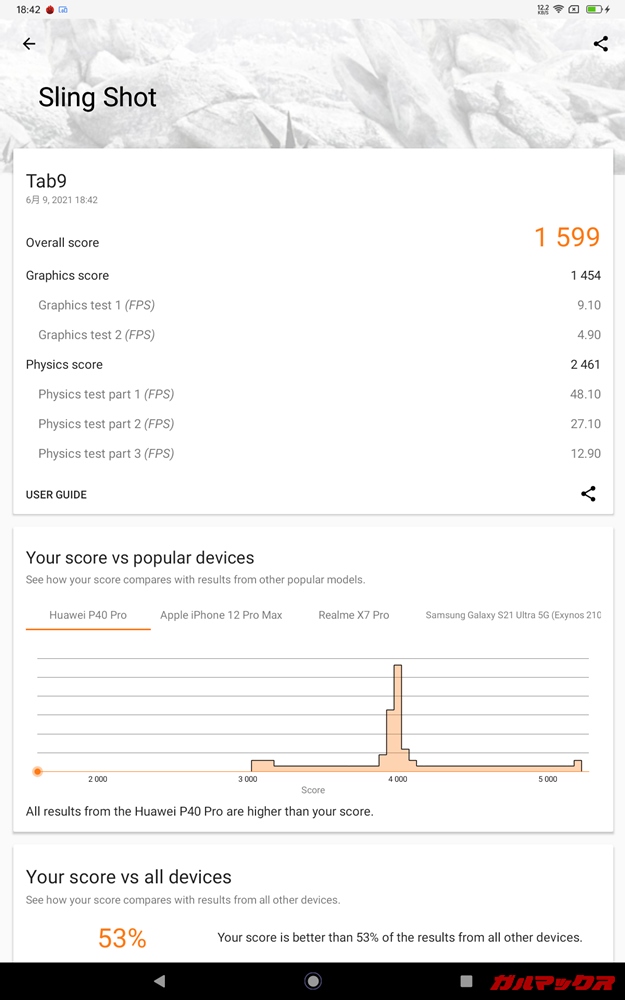Open the USER GUIDE link
625x1000 pixels.
click(x=56, y=495)
